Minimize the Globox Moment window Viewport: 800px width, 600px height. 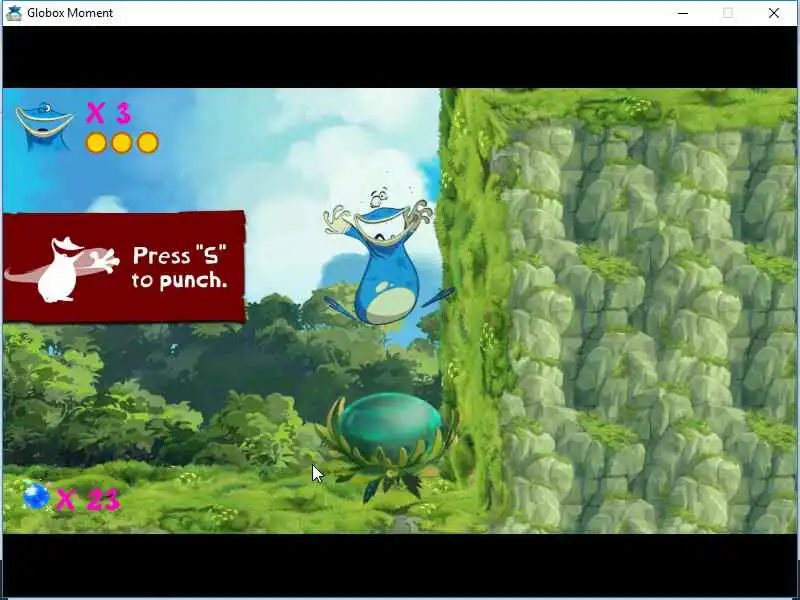pyautogui.click(x=683, y=13)
